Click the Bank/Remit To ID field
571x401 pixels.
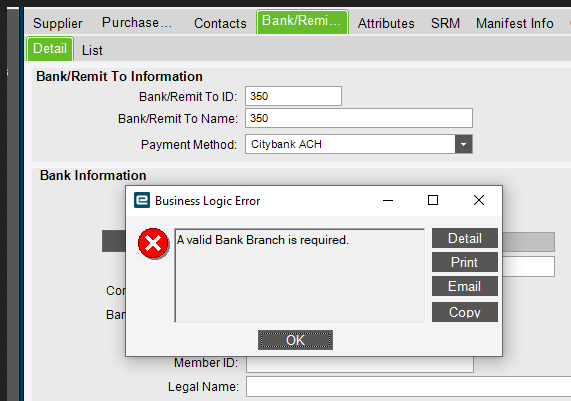pyautogui.click(x=293, y=96)
